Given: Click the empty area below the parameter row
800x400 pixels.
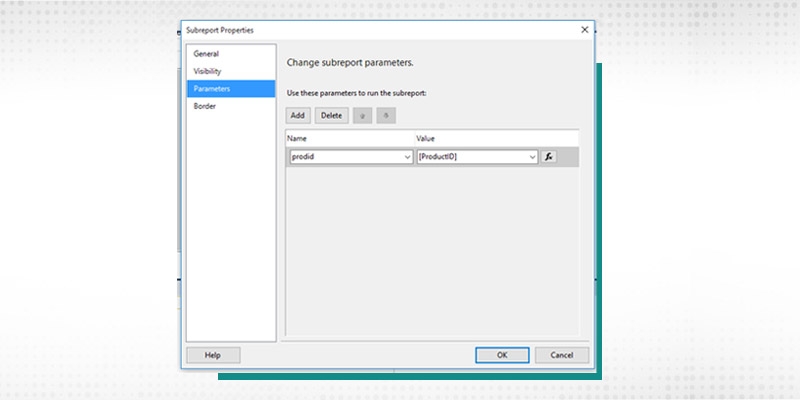Looking at the screenshot, I should pos(431,250).
